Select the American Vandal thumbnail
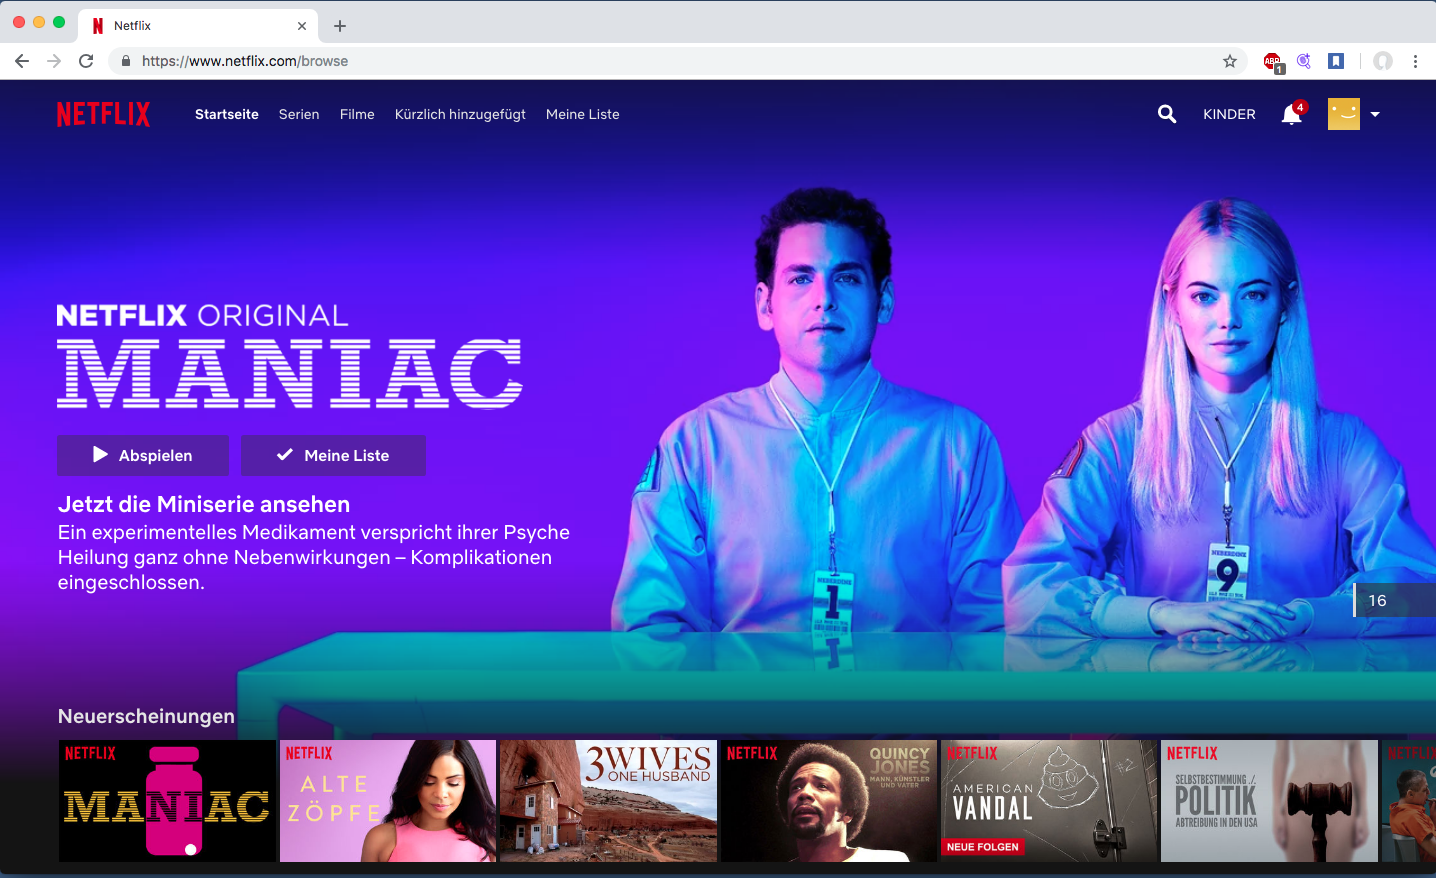Image resolution: width=1436 pixels, height=878 pixels. [1048, 801]
